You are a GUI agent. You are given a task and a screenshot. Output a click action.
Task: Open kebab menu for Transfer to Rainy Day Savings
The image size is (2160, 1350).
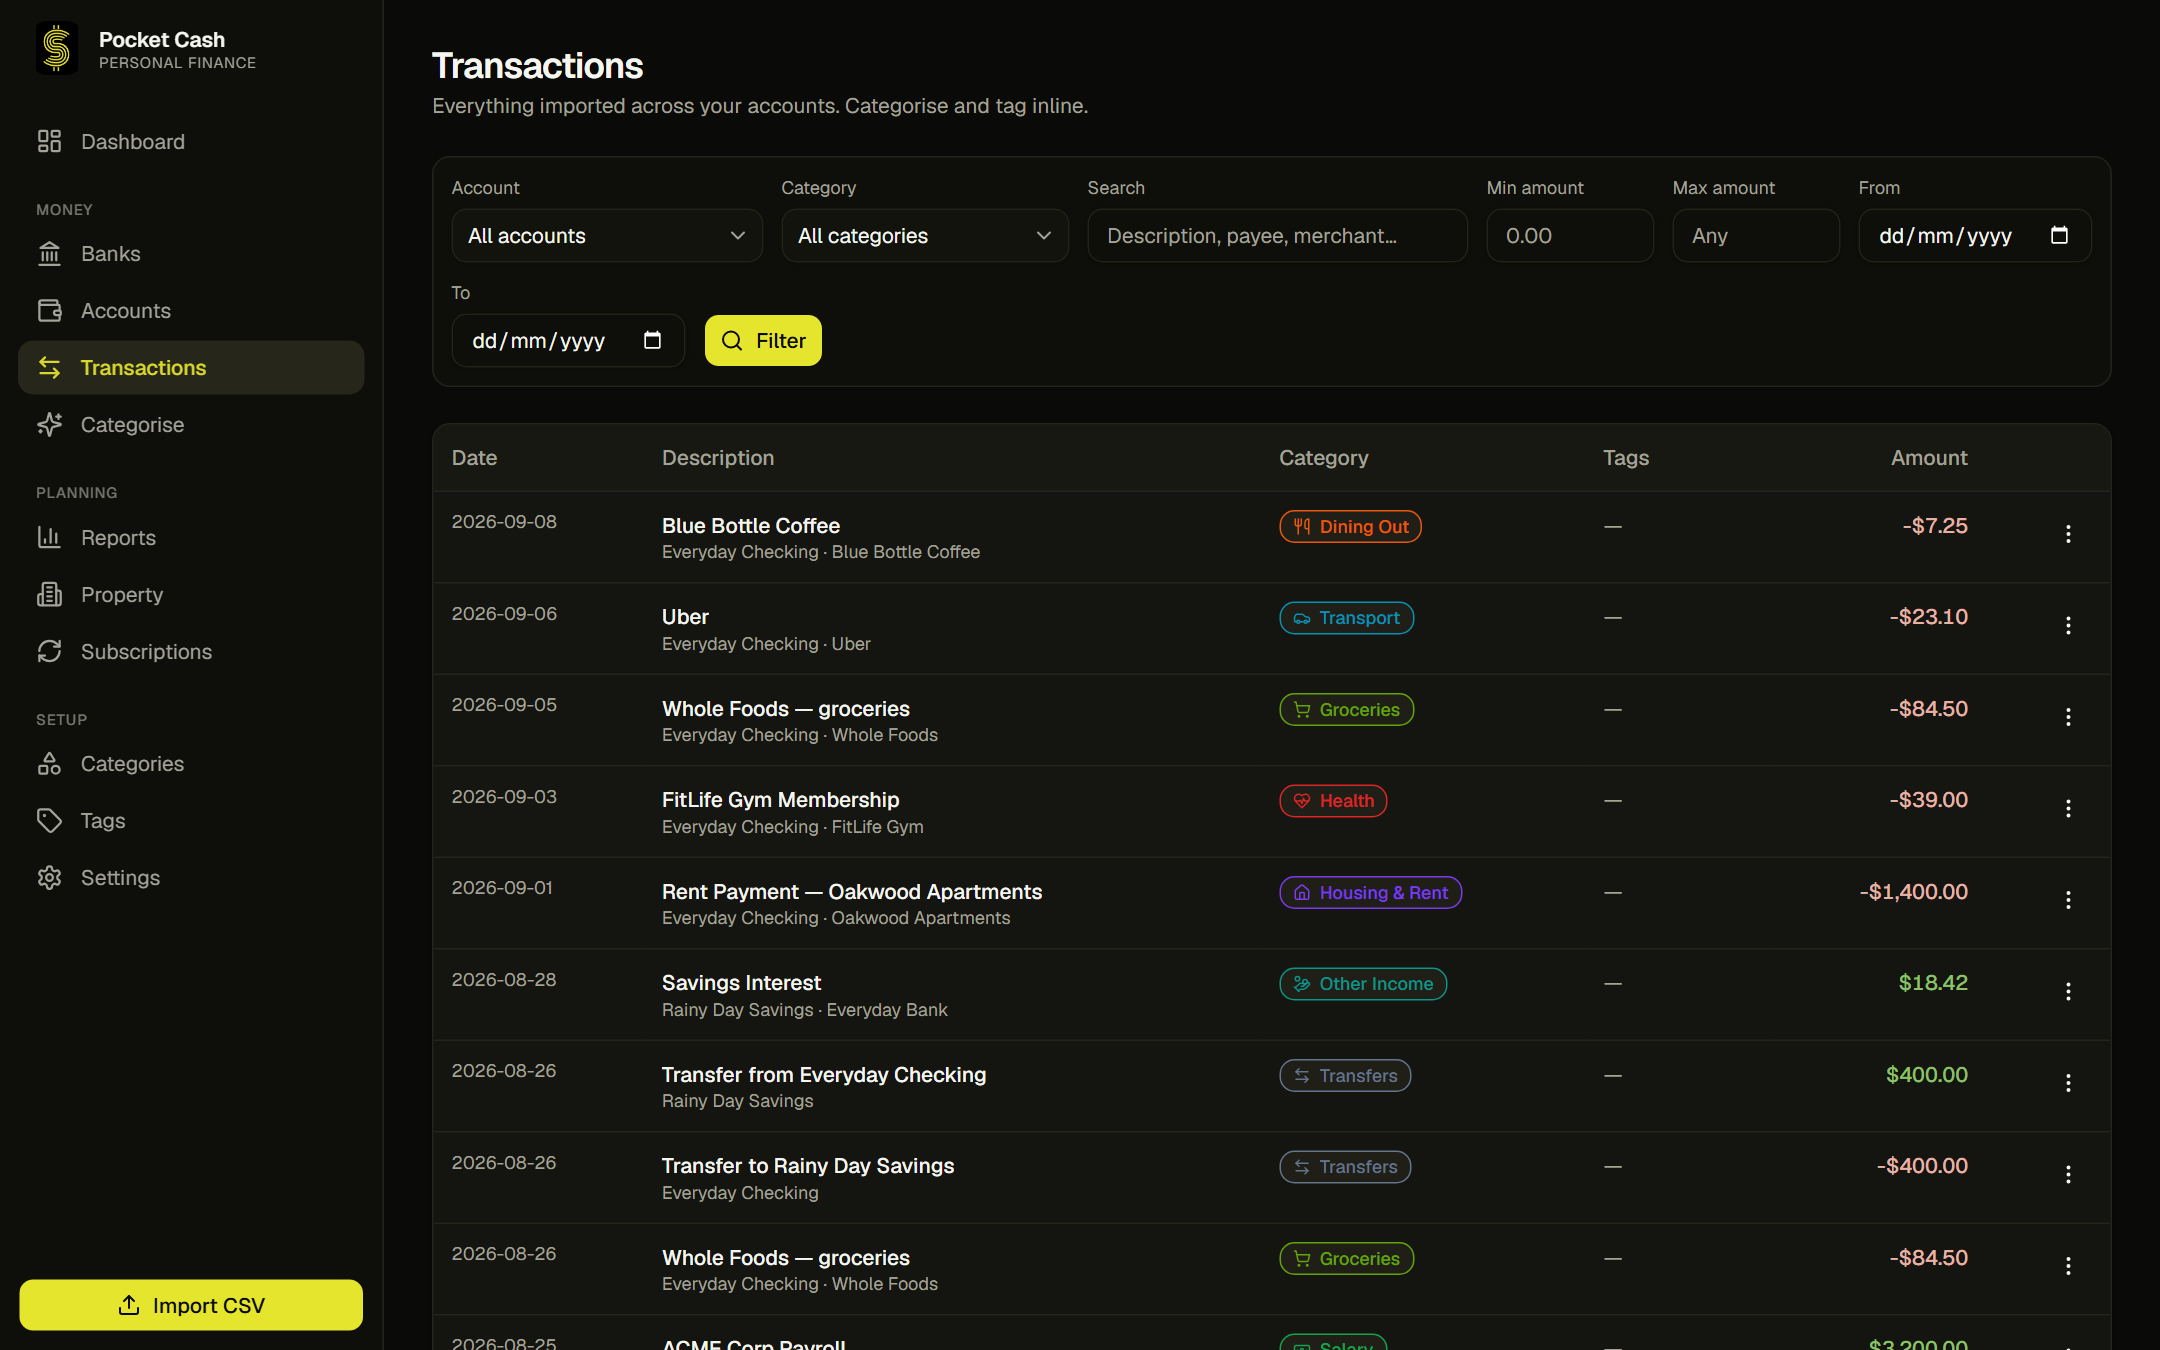pyautogui.click(x=2068, y=1175)
